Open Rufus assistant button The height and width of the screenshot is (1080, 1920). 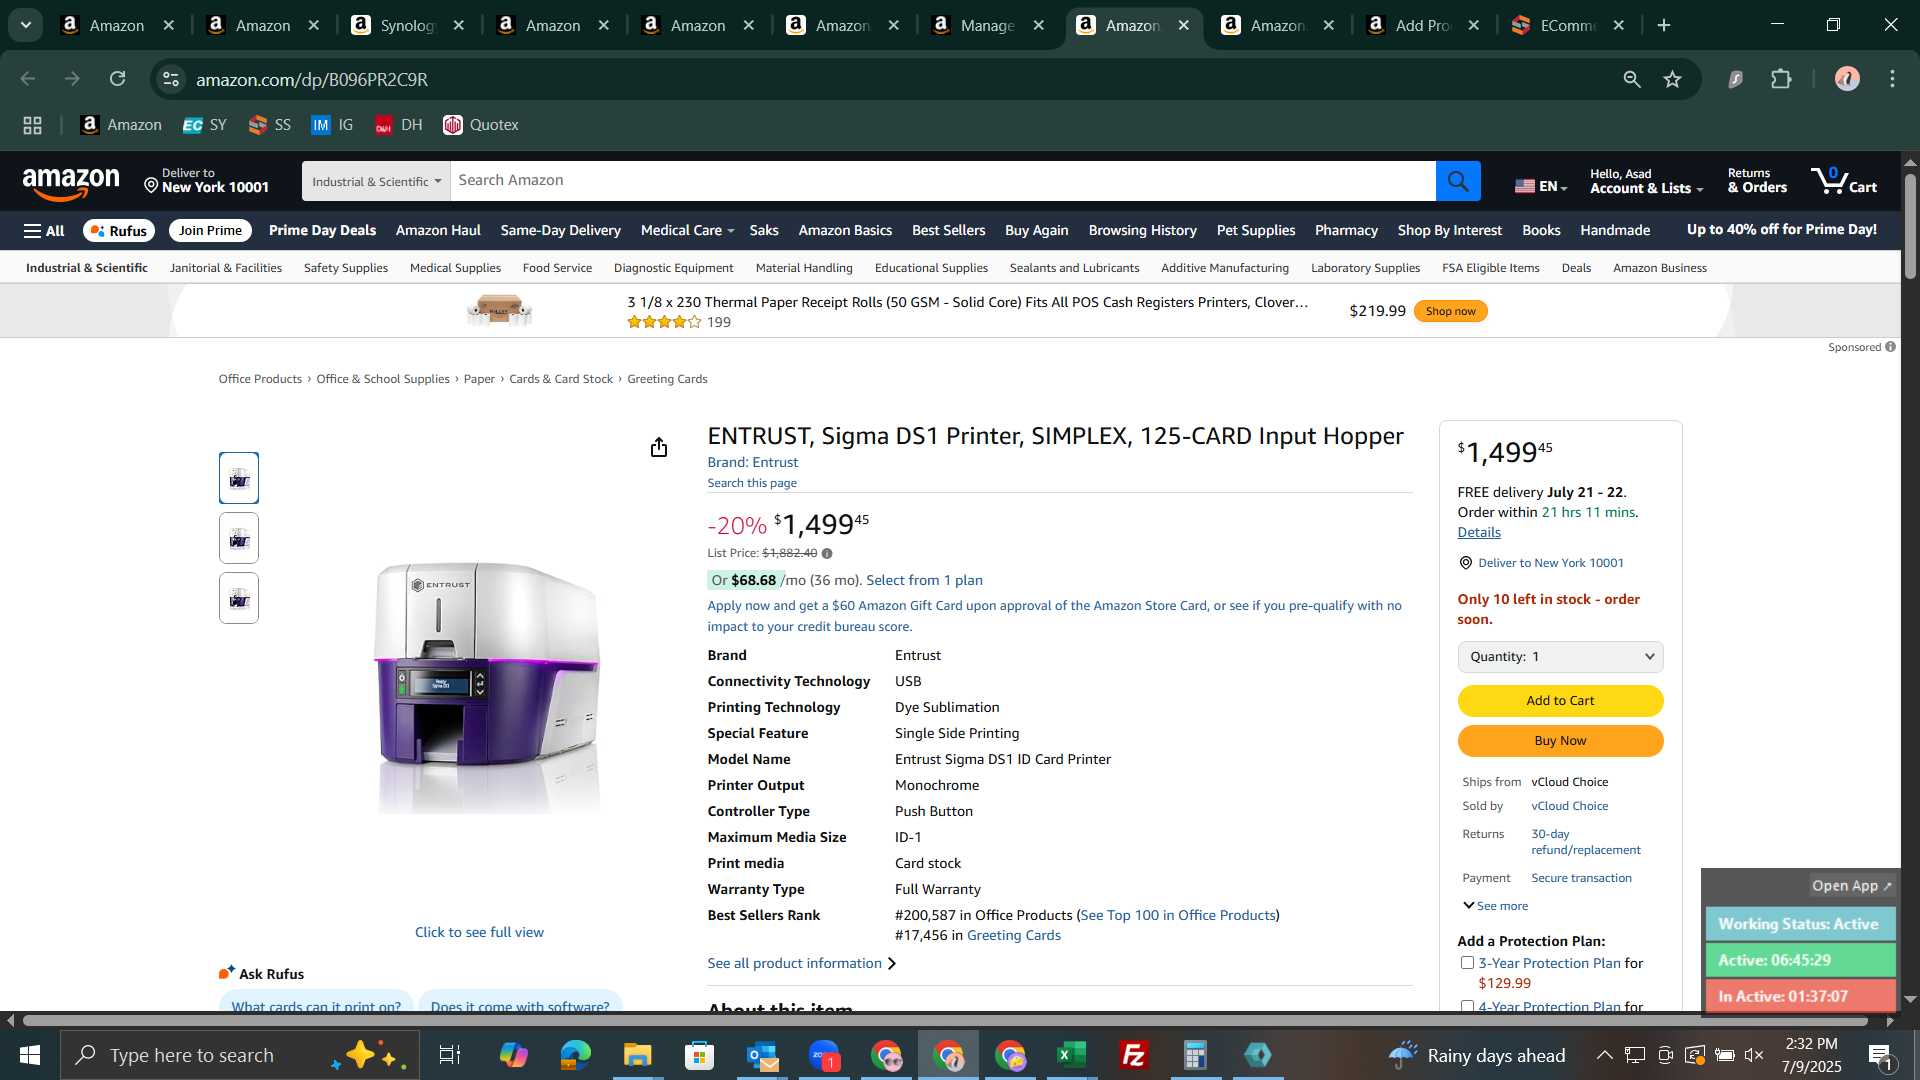pos(119,230)
